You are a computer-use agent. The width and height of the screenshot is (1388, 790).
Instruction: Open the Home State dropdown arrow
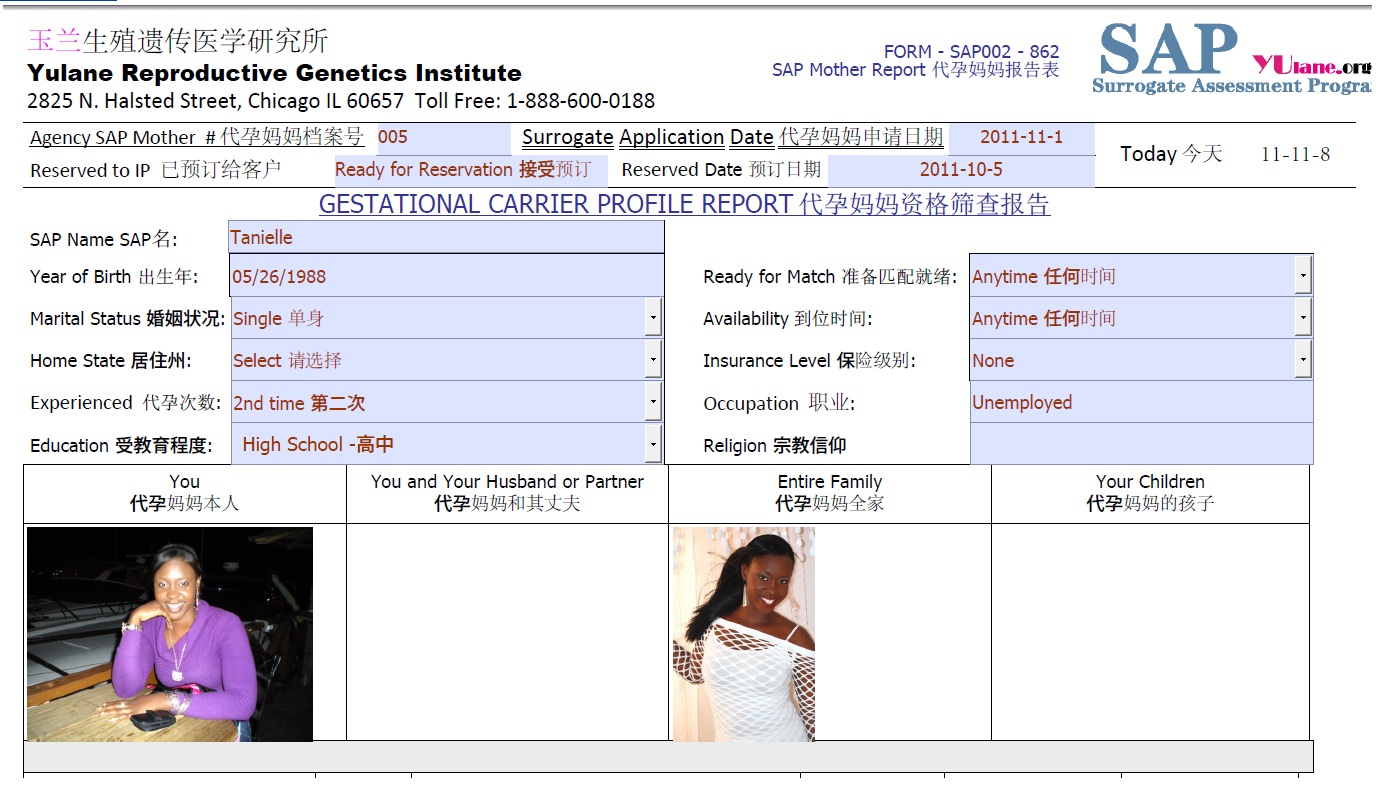point(653,360)
